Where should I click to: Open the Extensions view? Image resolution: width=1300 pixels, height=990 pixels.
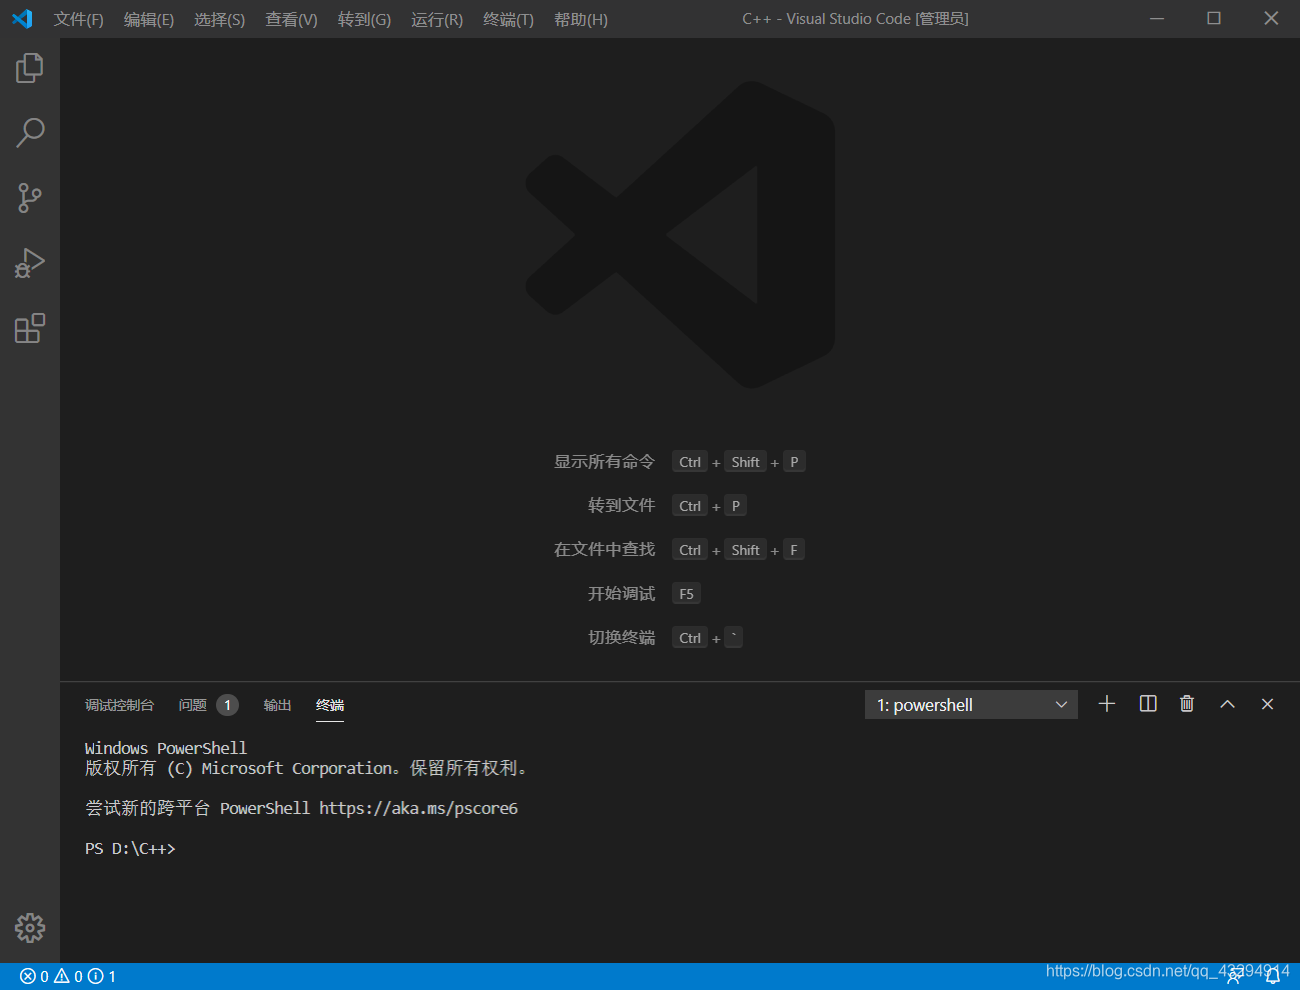coord(30,328)
